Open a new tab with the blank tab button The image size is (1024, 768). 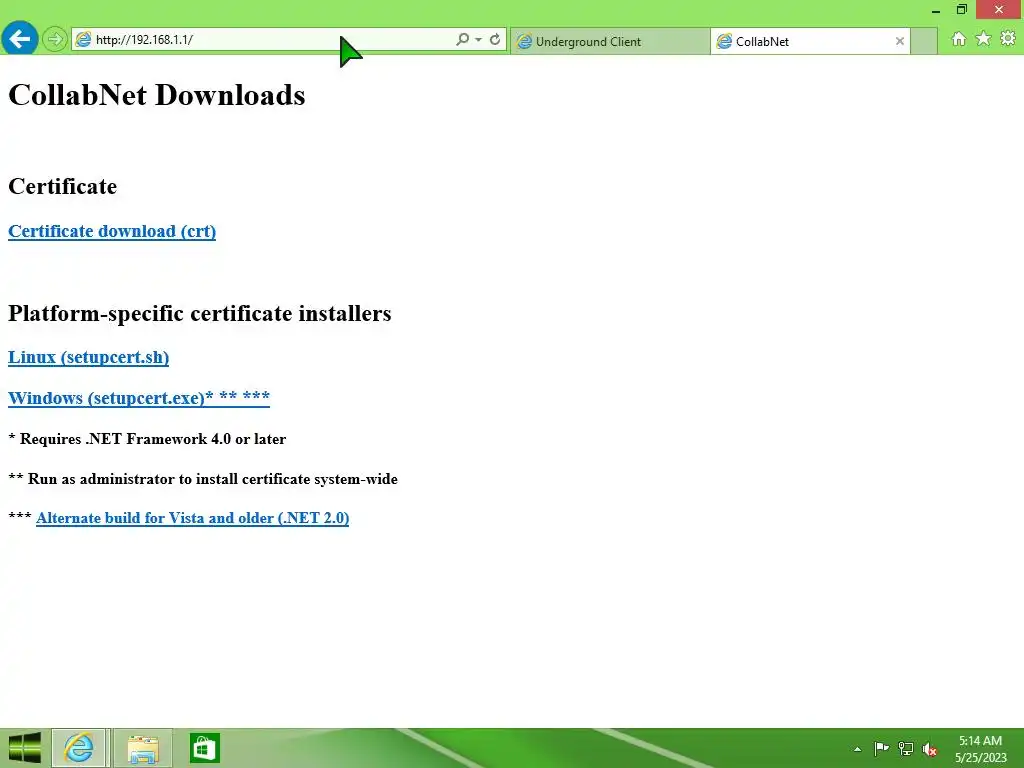tap(923, 41)
